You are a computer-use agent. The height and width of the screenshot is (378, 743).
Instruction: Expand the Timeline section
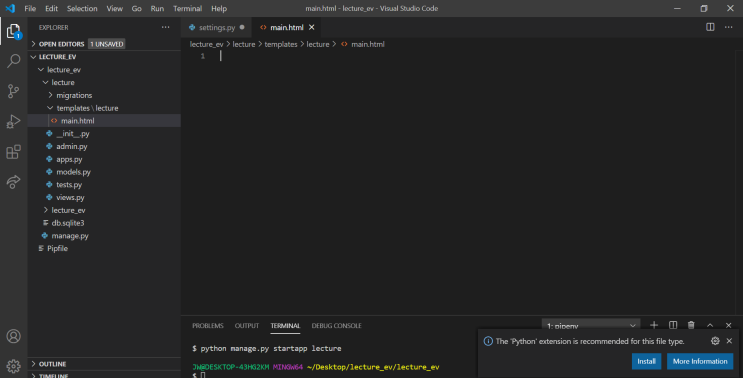pyautogui.click(x=104, y=375)
